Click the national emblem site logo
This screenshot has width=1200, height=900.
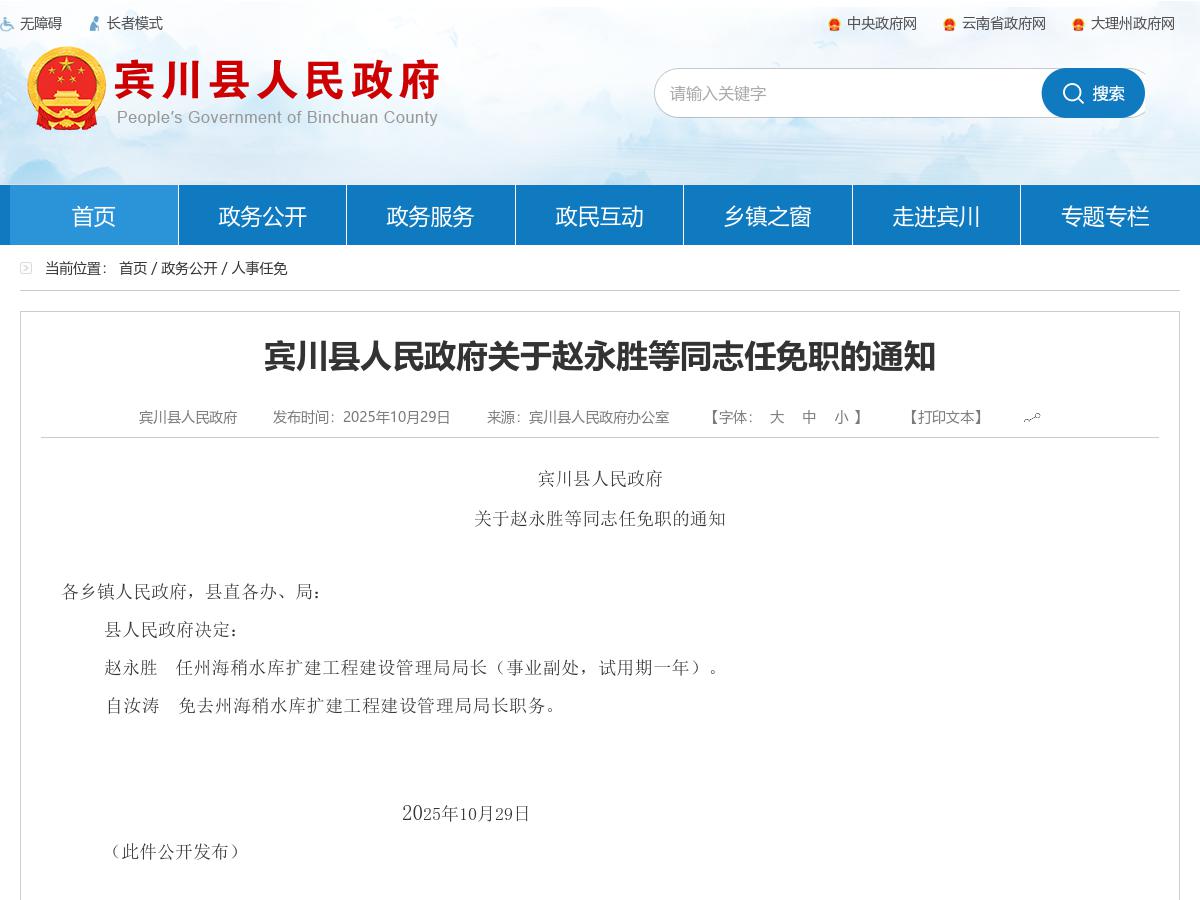coord(64,88)
